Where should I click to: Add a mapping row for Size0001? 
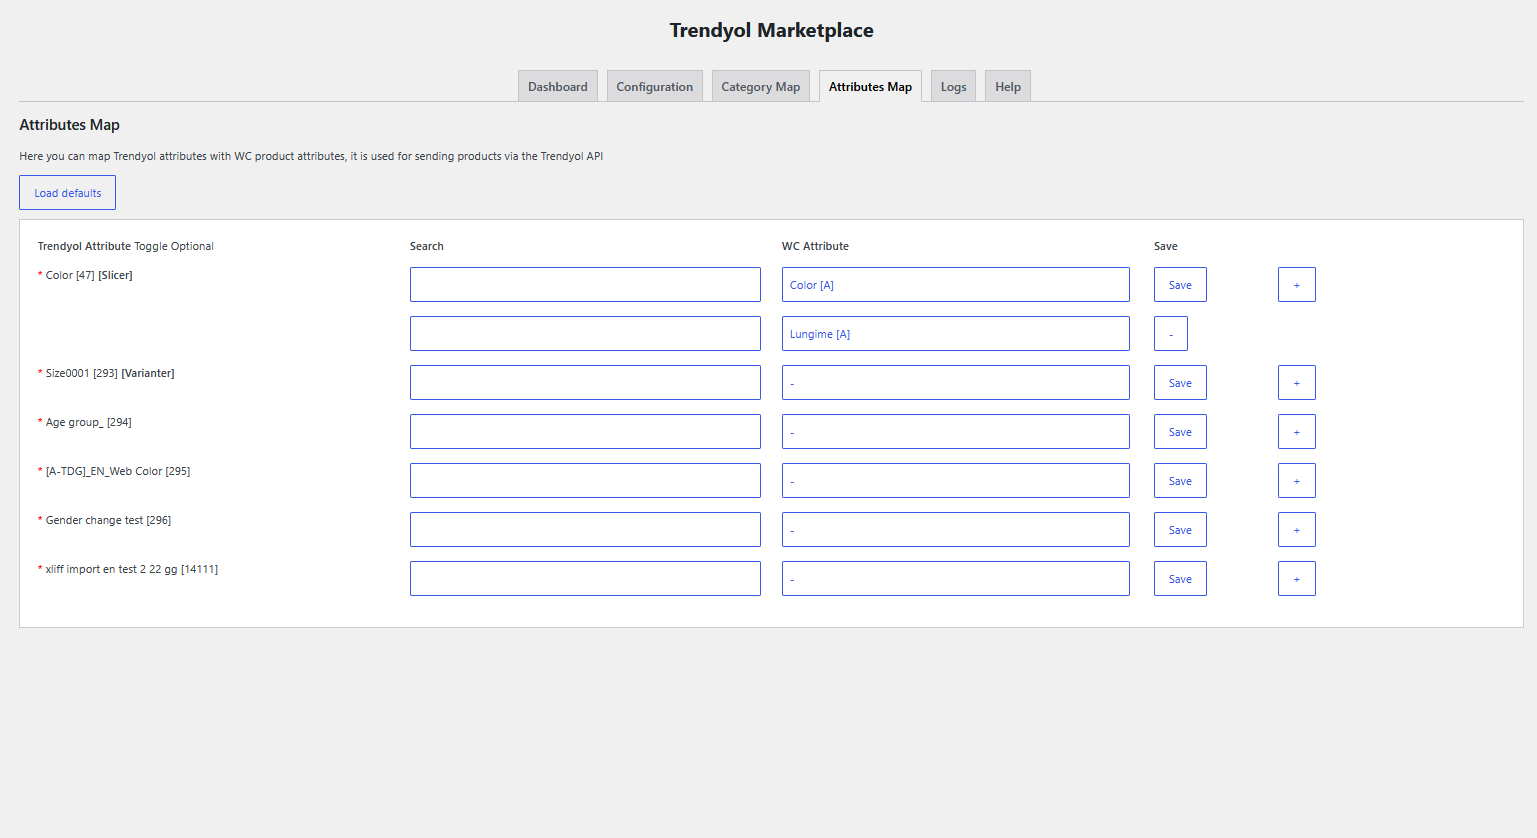[1296, 383]
